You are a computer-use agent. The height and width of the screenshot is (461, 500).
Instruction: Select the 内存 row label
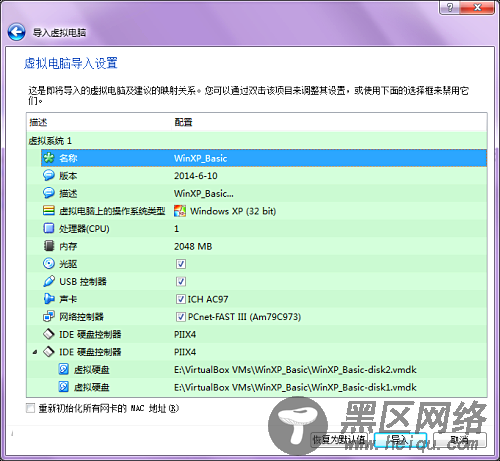[68, 246]
